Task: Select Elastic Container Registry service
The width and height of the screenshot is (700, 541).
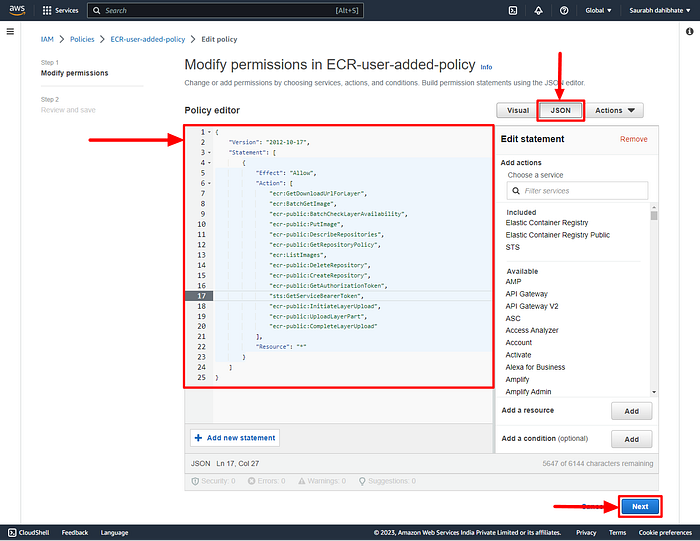Action: click(x=547, y=223)
